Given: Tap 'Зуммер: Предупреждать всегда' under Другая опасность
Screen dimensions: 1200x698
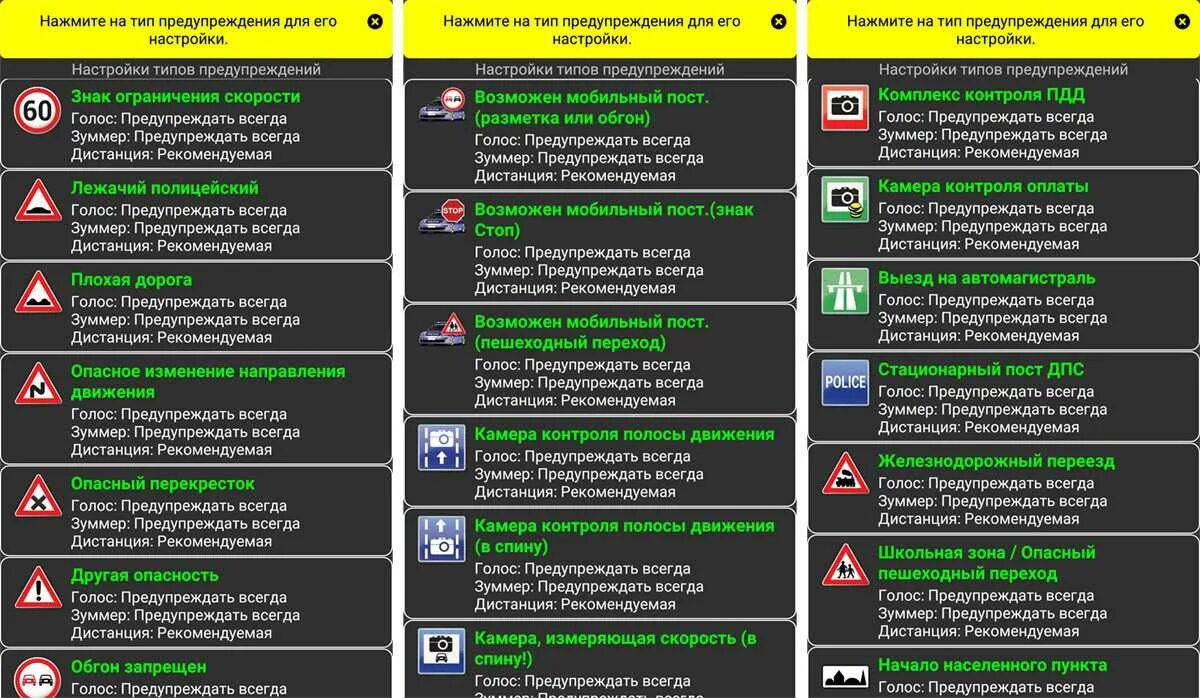Looking at the screenshot, I should tap(185, 615).
